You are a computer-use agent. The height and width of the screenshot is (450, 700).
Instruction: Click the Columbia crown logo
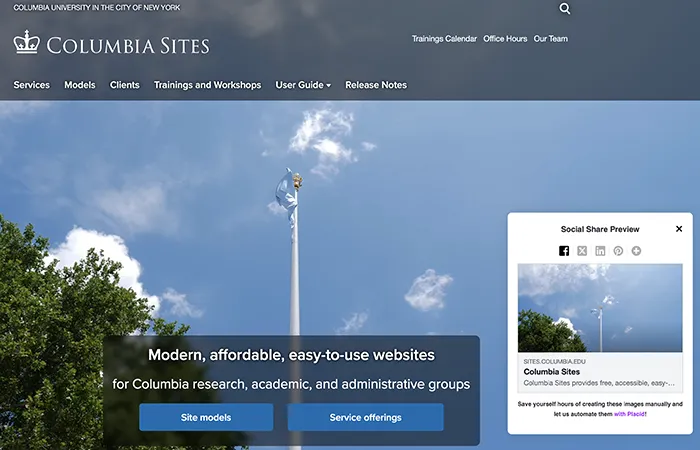click(26, 42)
